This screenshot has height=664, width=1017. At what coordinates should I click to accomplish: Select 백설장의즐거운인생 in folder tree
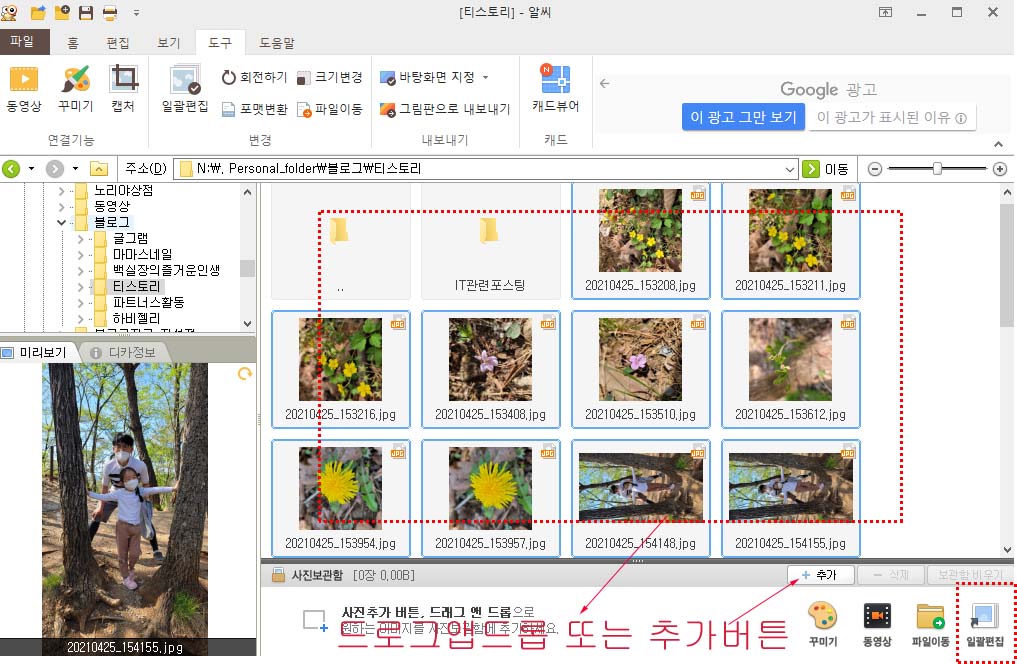pyautogui.click(x=166, y=270)
